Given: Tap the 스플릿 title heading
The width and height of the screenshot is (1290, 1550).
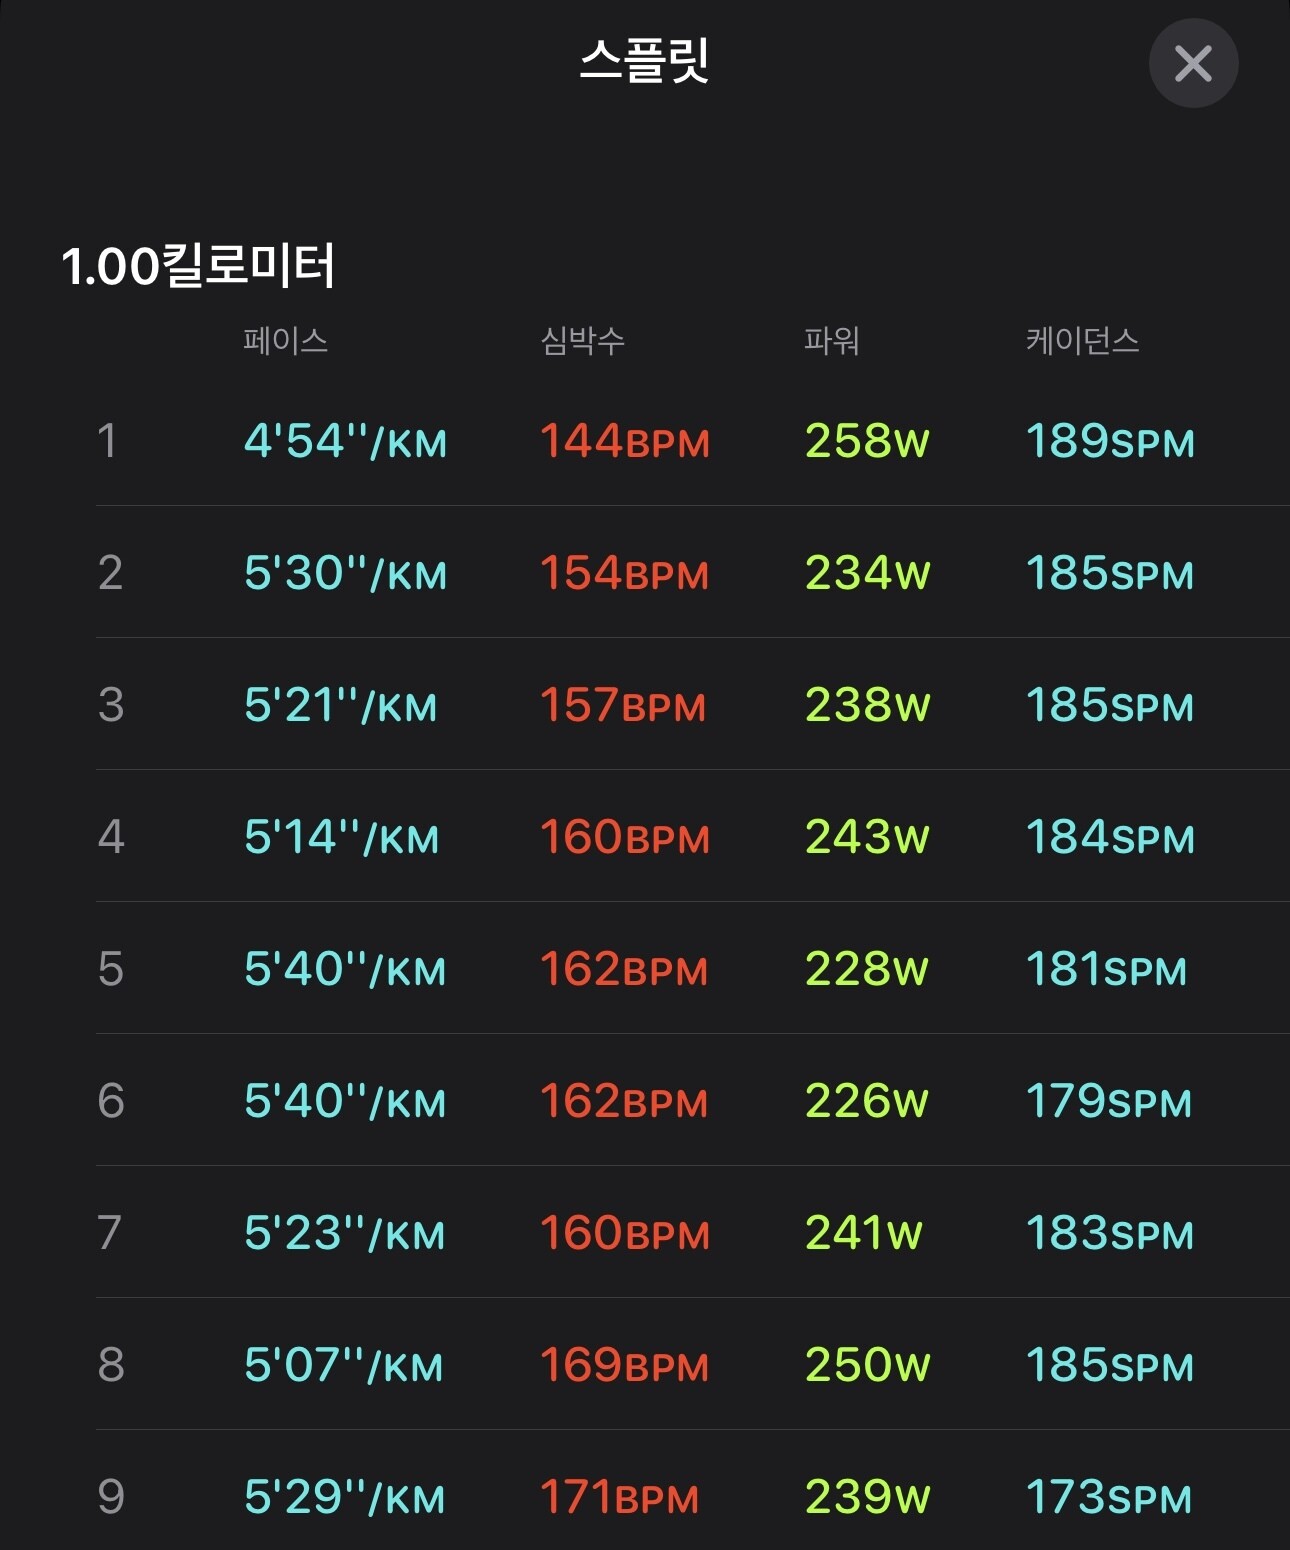Looking at the screenshot, I should coord(644,60).
